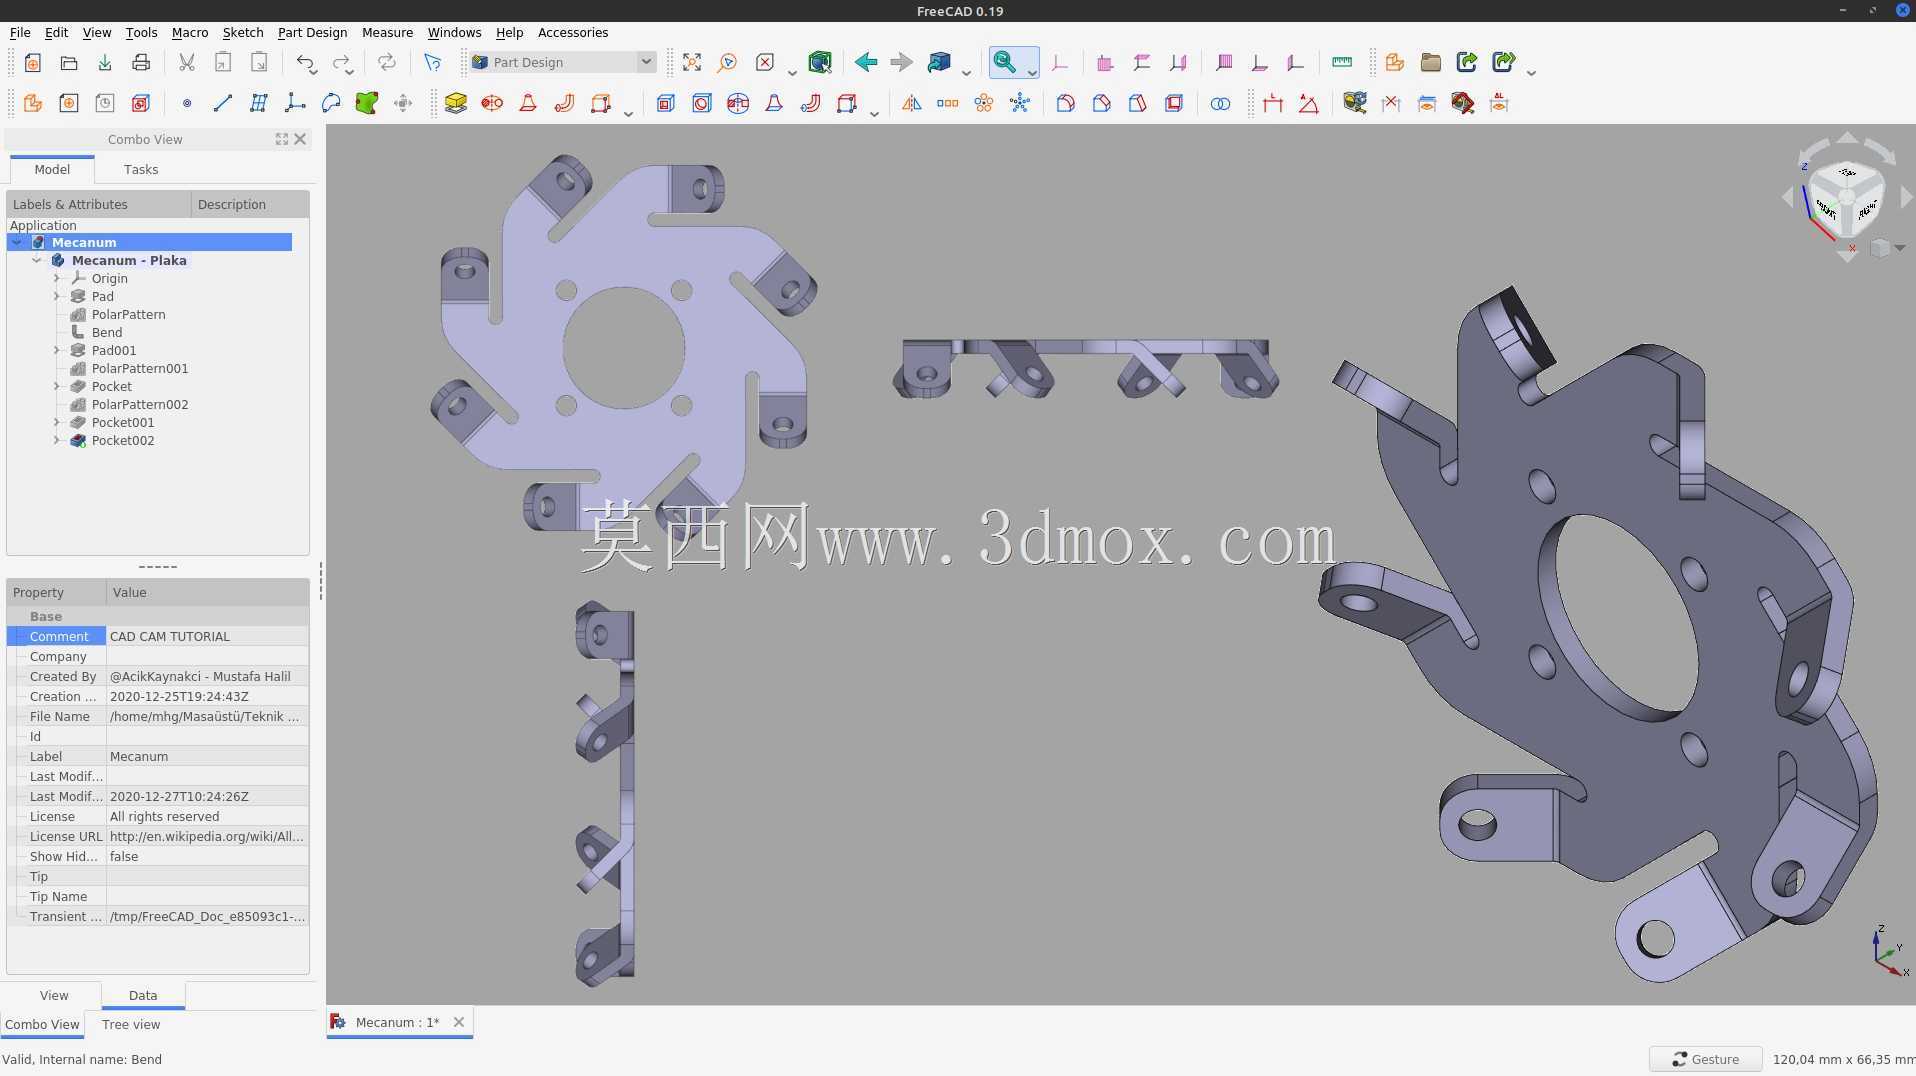Expand the Pocket001 tree item
Screen dimensions: 1916x1076
coord(57,422)
